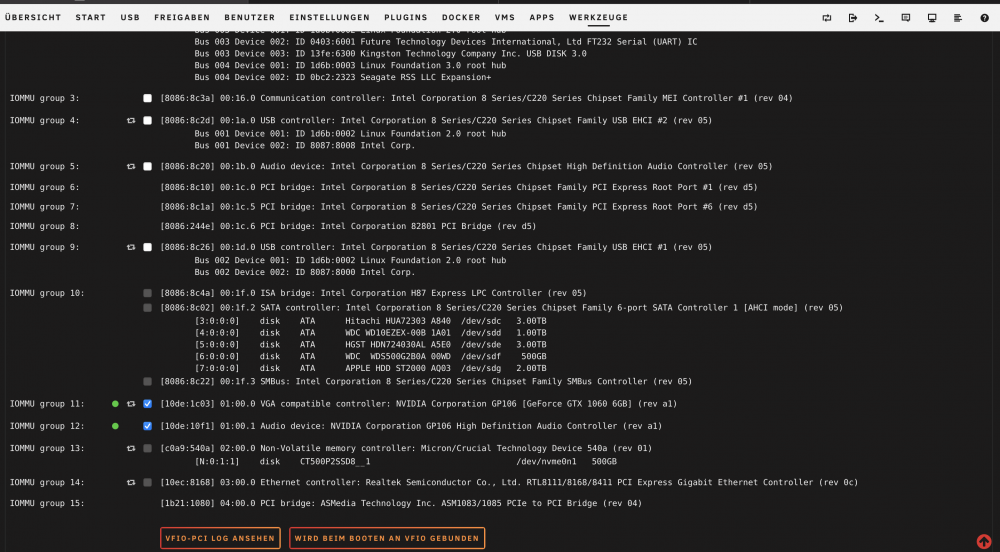
Task: Click the APPLE HDD ST2000 /dev/sdg row
Action: [x=371, y=368]
